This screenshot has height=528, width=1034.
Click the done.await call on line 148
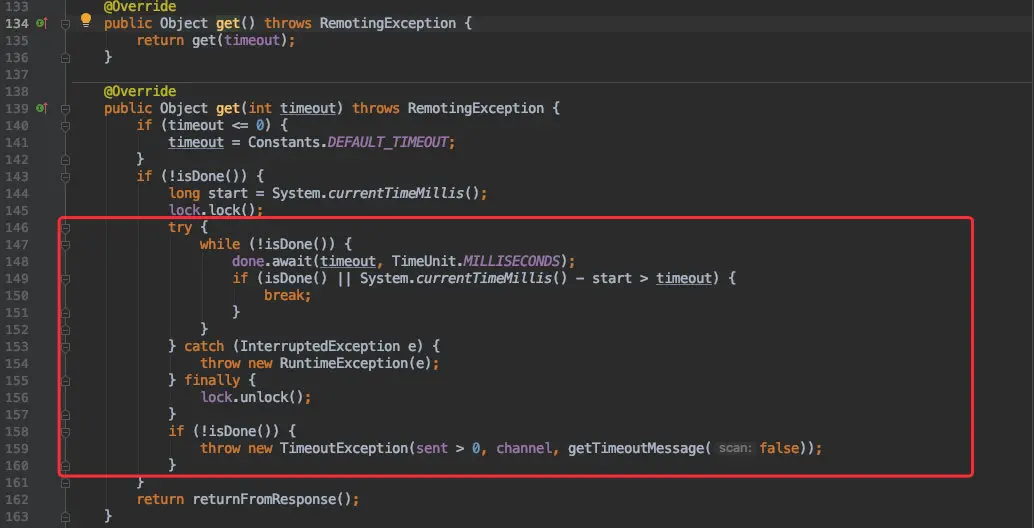click(x=272, y=261)
